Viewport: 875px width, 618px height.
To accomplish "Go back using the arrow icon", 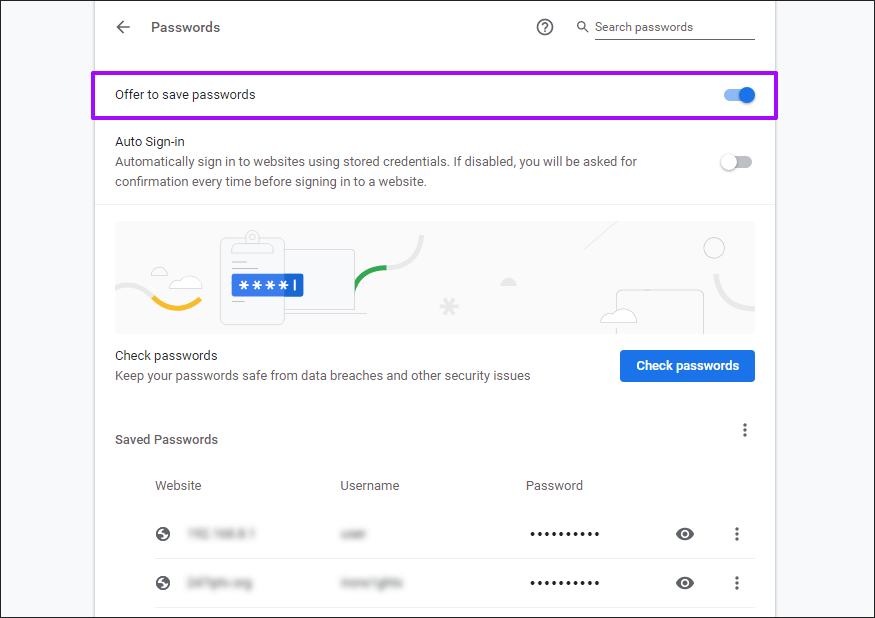I will pyautogui.click(x=123, y=27).
